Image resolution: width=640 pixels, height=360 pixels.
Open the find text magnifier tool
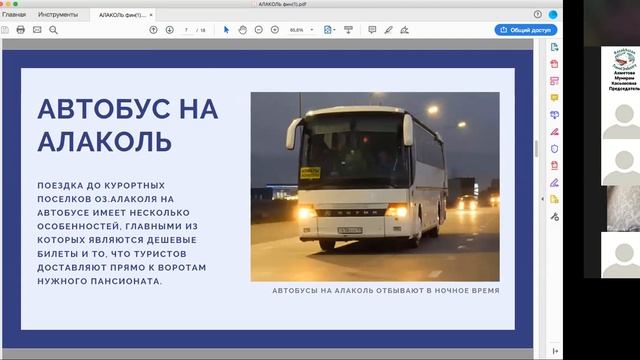(x=53, y=30)
